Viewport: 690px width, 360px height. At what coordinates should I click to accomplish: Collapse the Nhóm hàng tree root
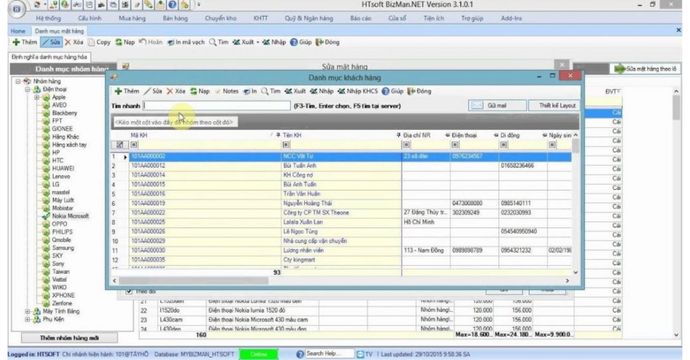coord(18,81)
